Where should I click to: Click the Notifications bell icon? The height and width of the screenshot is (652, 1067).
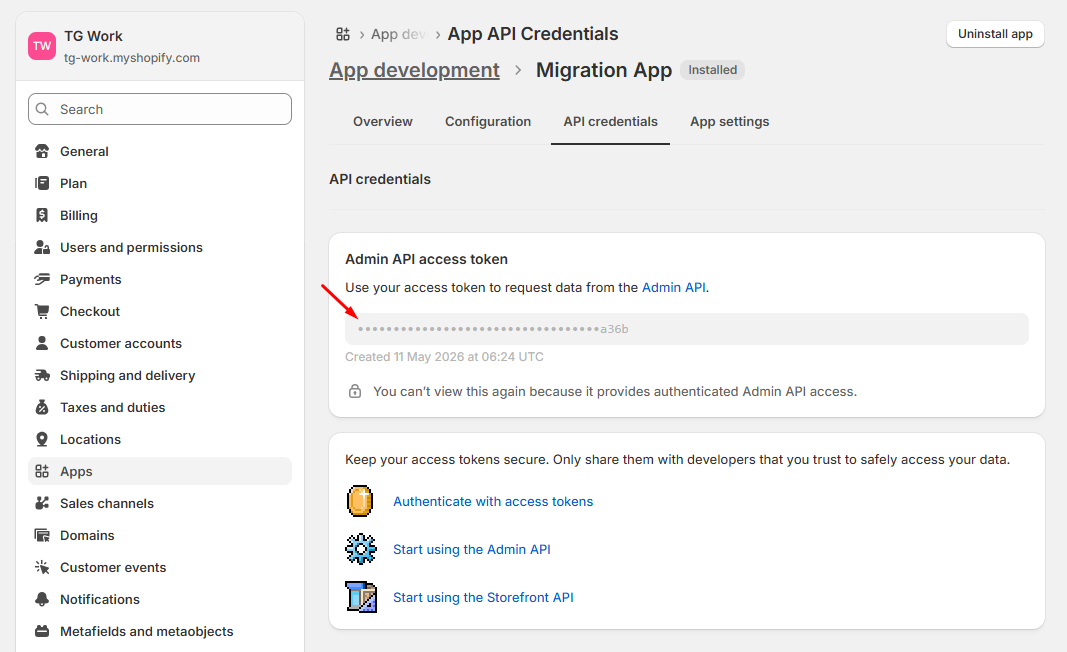pyautogui.click(x=42, y=599)
